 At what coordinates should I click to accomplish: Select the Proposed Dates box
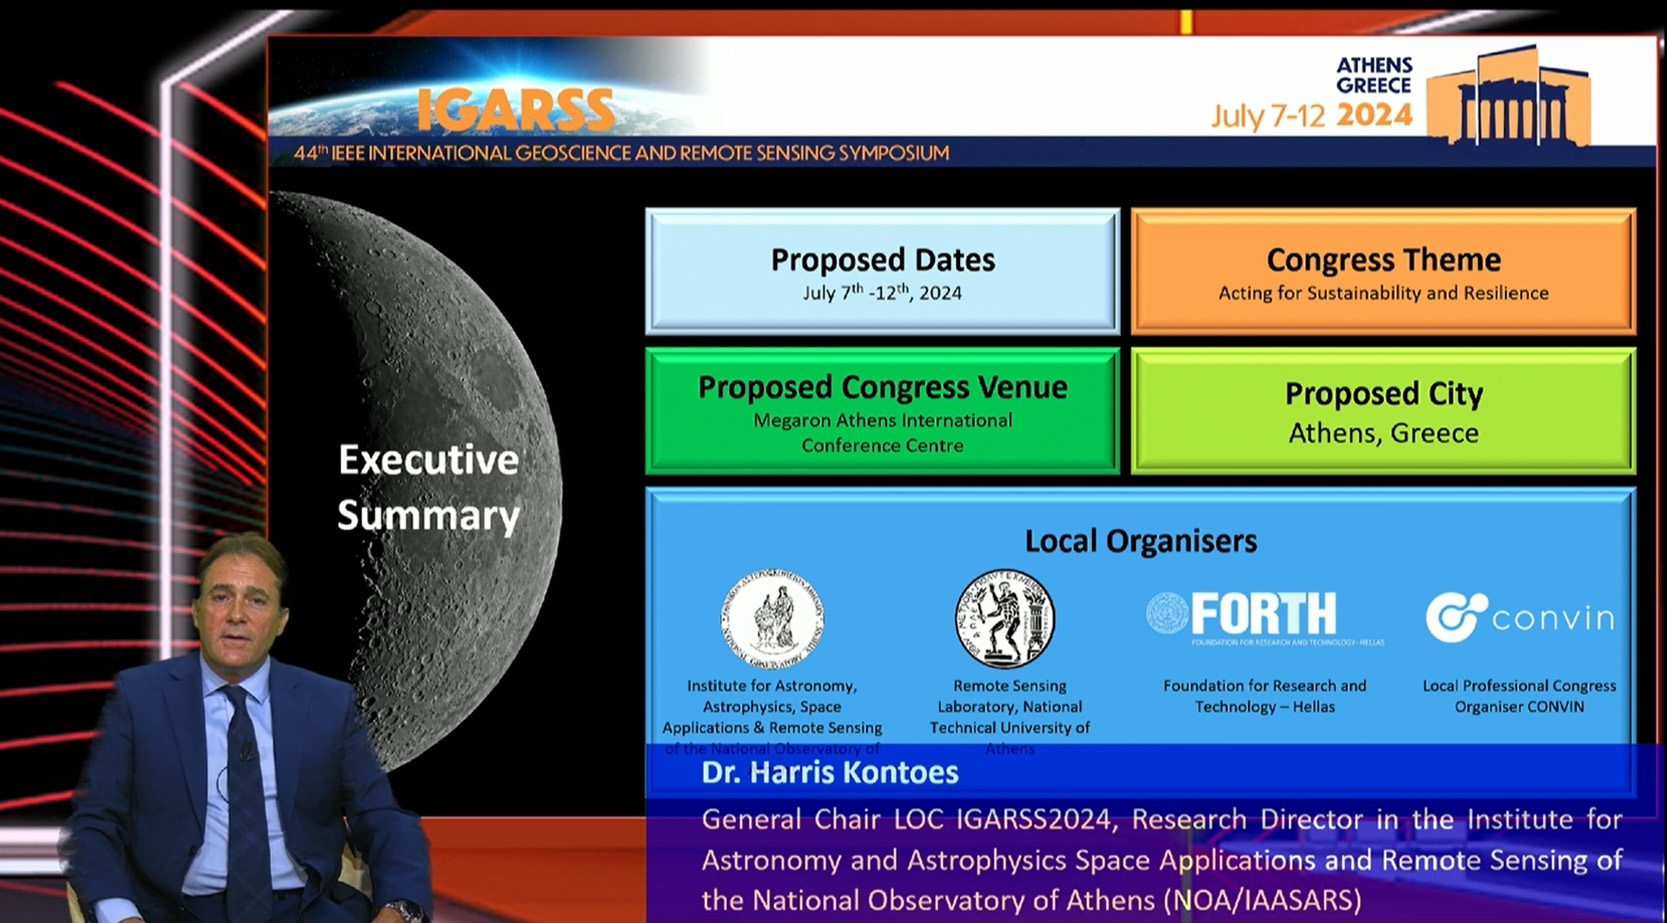click(882, 272)
